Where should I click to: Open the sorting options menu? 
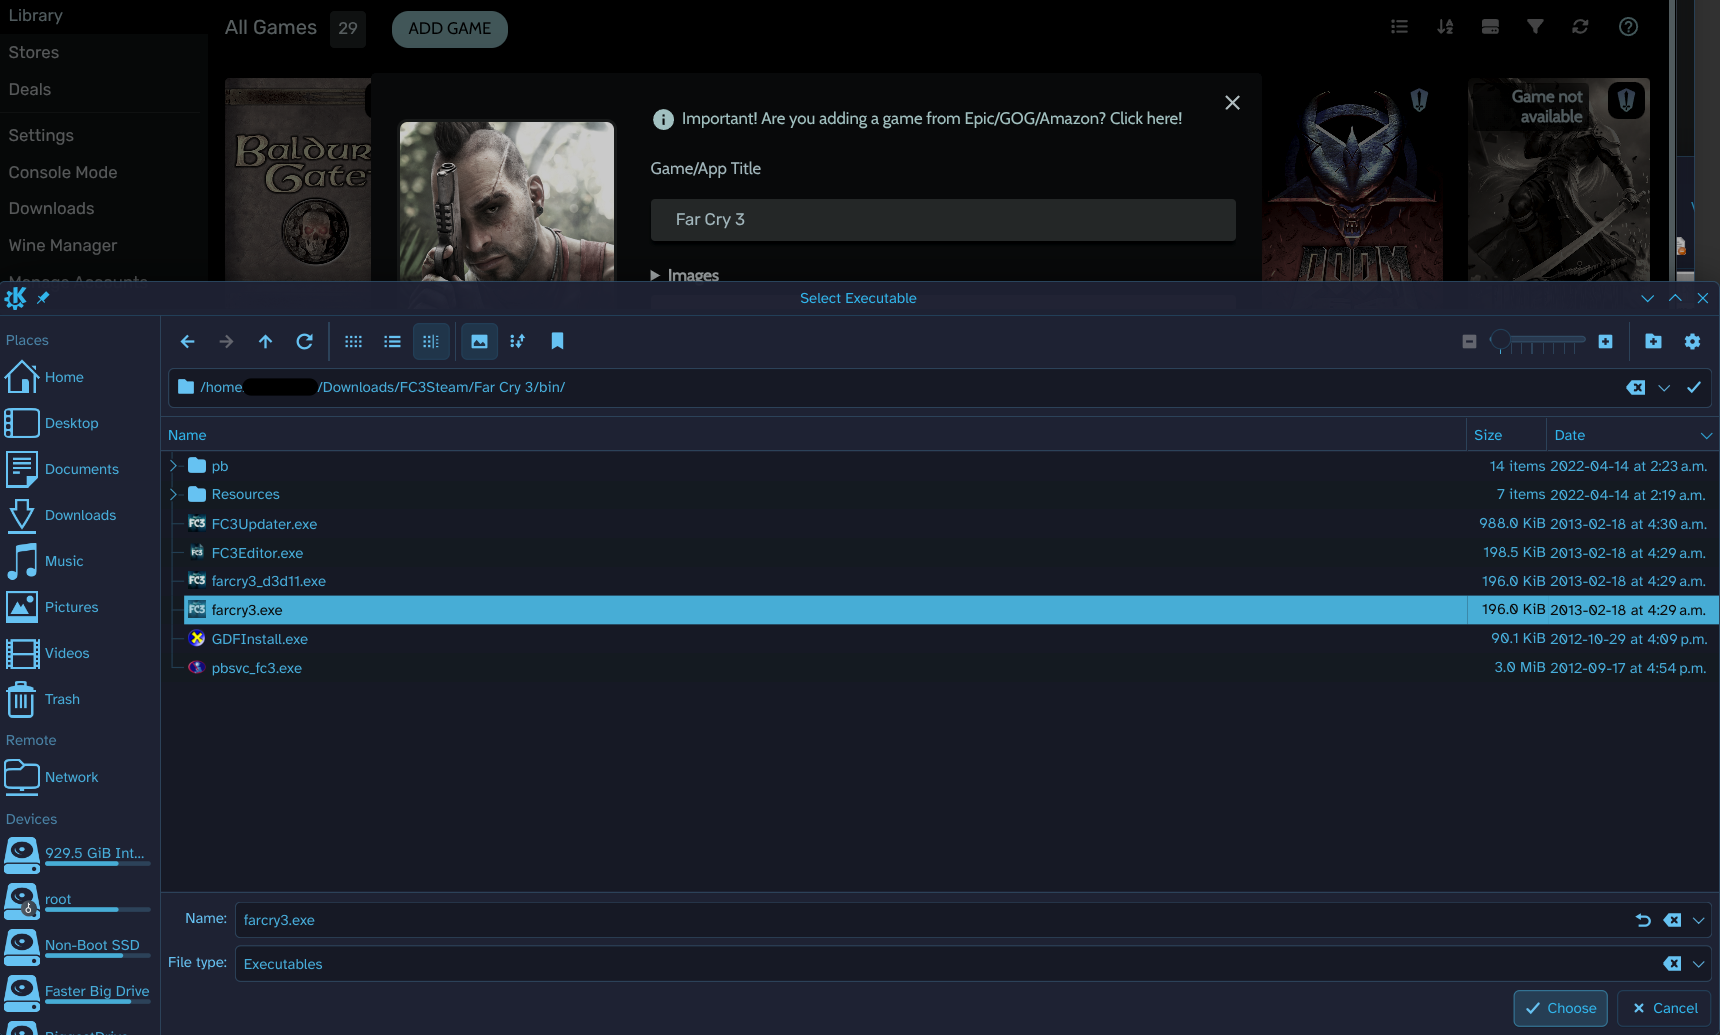(x=517, y=342)
